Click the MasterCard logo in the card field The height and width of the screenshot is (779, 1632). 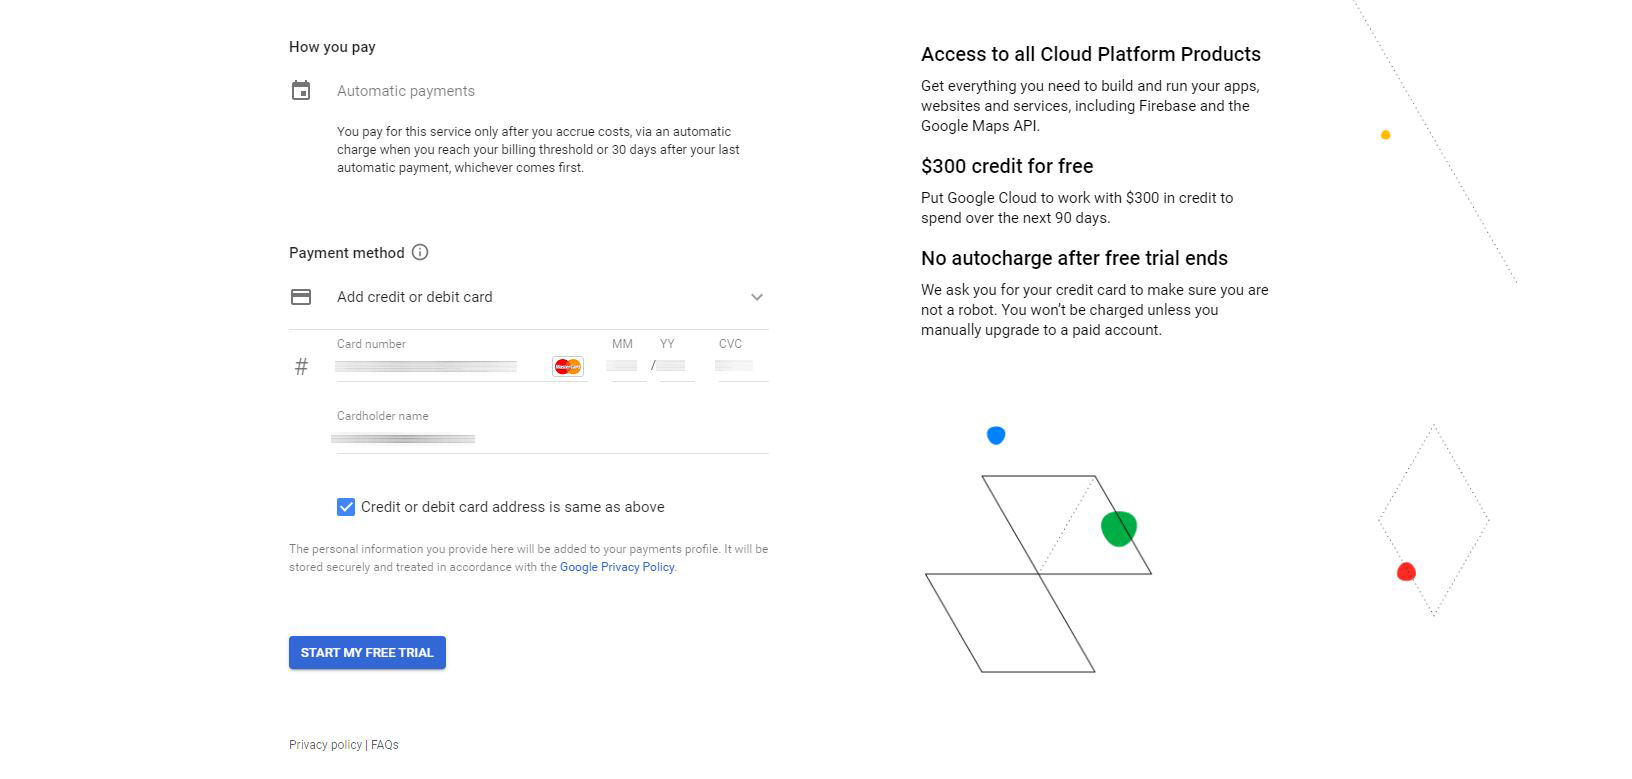tap(567, 367)
